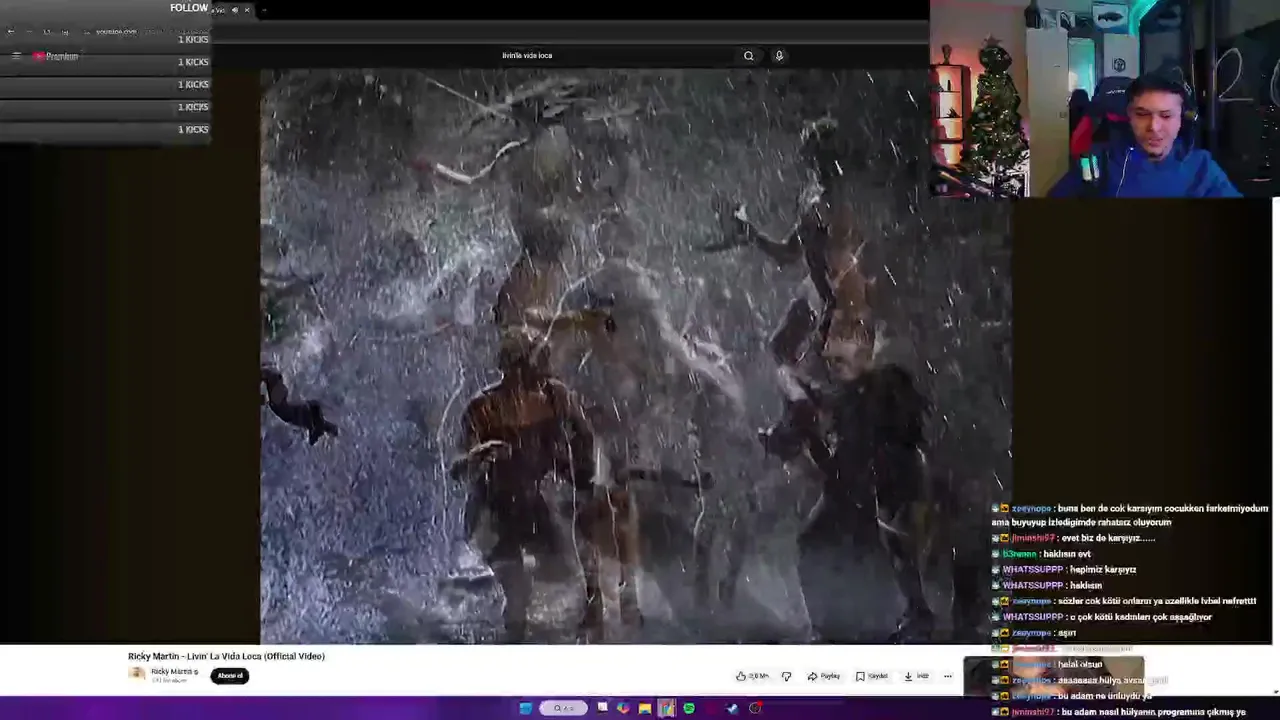Open Steam from the taskbar
The height and width of the screenshot is (720, 1280).
(732, 708)
